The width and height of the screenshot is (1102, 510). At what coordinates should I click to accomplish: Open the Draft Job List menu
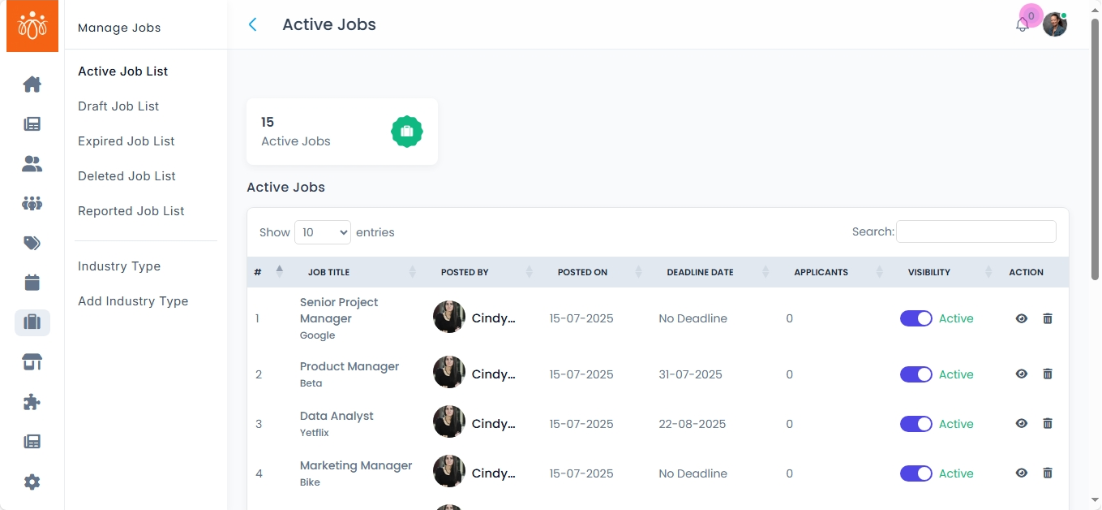click(118, 106)
